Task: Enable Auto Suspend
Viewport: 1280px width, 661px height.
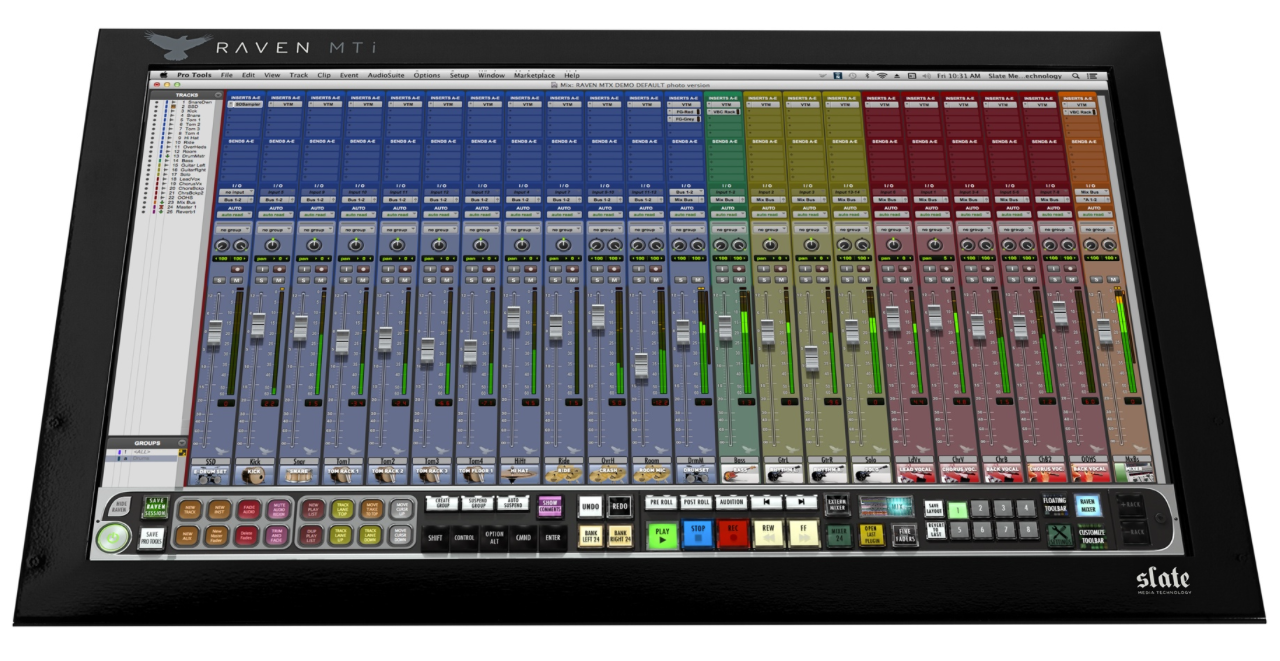Action: [x=513, y=502]
